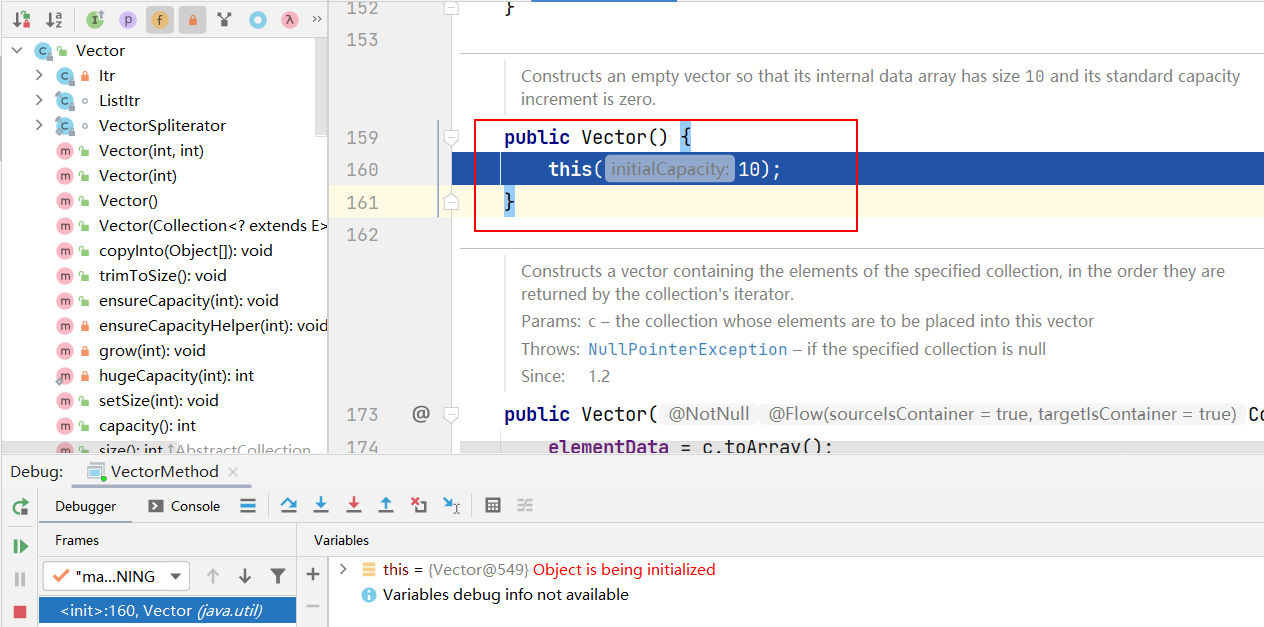The height and width of the screenshot is (627, 1264).
Task: Click next frame down arrow
Action: pyautogui.click(x=245, y=576)
